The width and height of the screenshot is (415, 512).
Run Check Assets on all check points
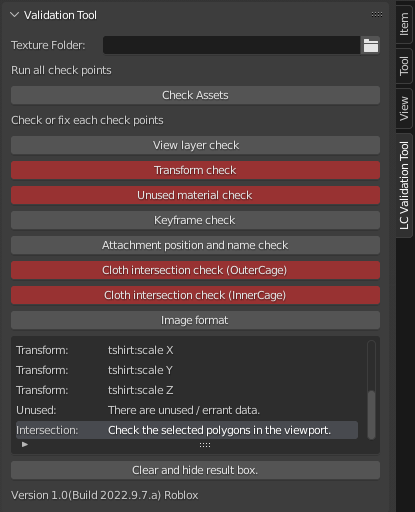pyautogui.click(x=195, y=95)
